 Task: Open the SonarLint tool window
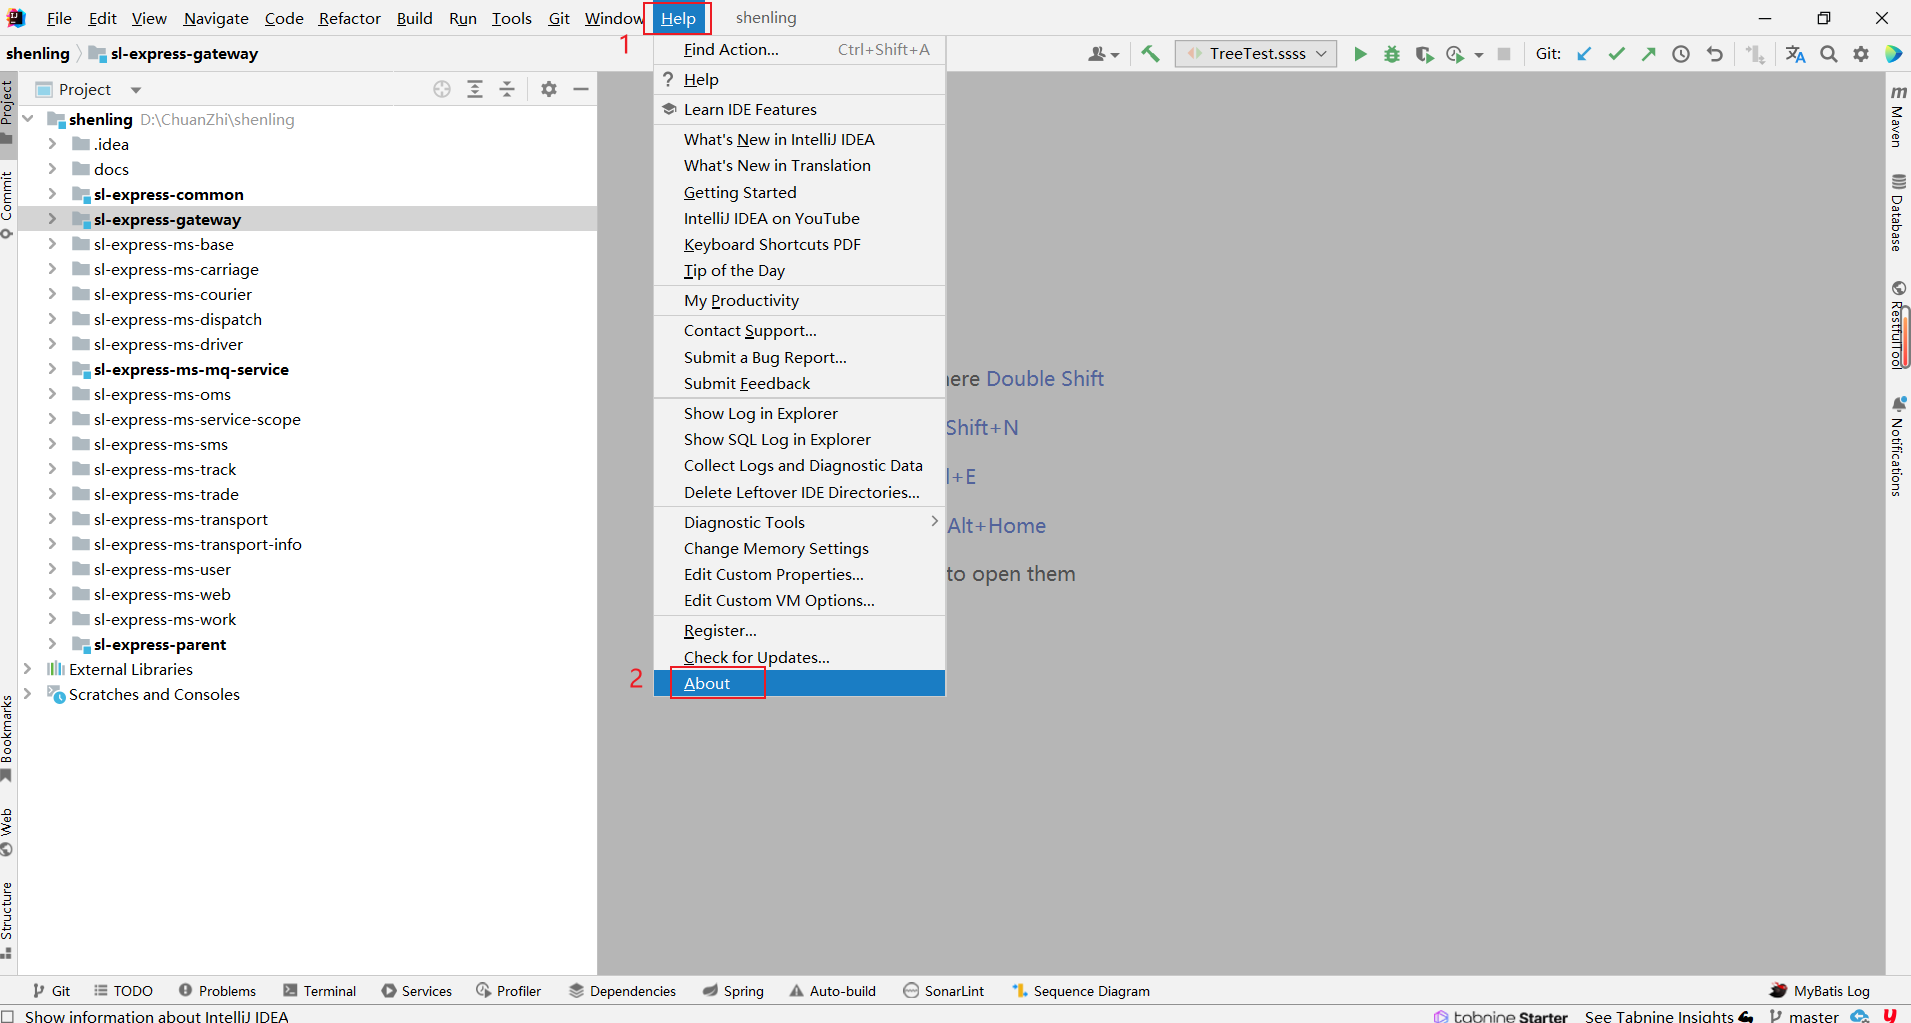(943, 991)
